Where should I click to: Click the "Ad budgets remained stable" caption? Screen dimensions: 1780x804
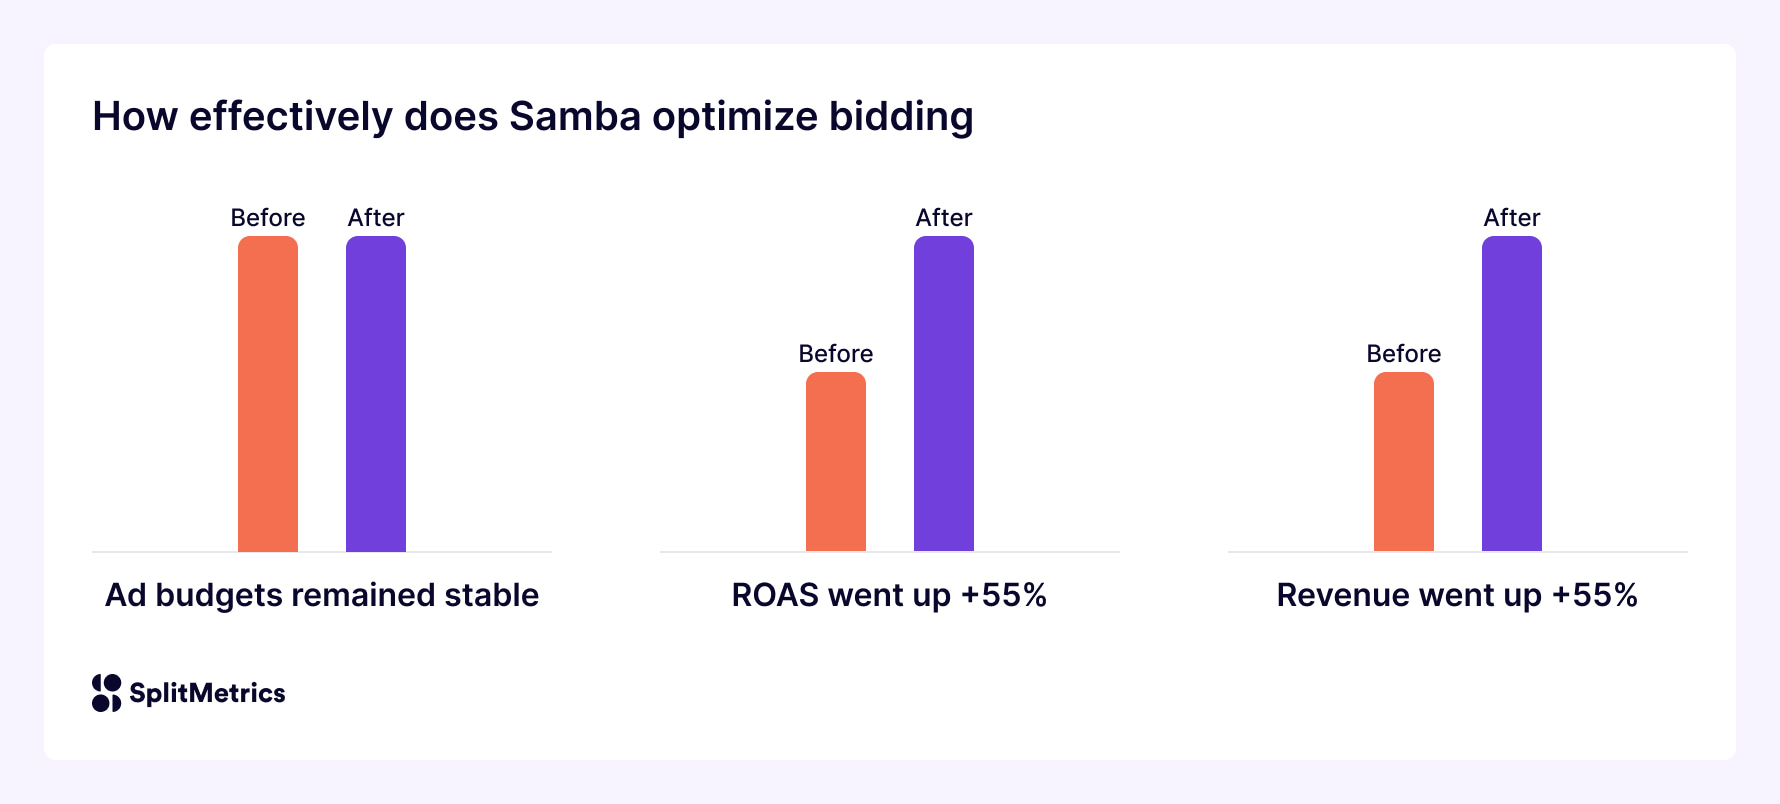[x=322, y=595]
